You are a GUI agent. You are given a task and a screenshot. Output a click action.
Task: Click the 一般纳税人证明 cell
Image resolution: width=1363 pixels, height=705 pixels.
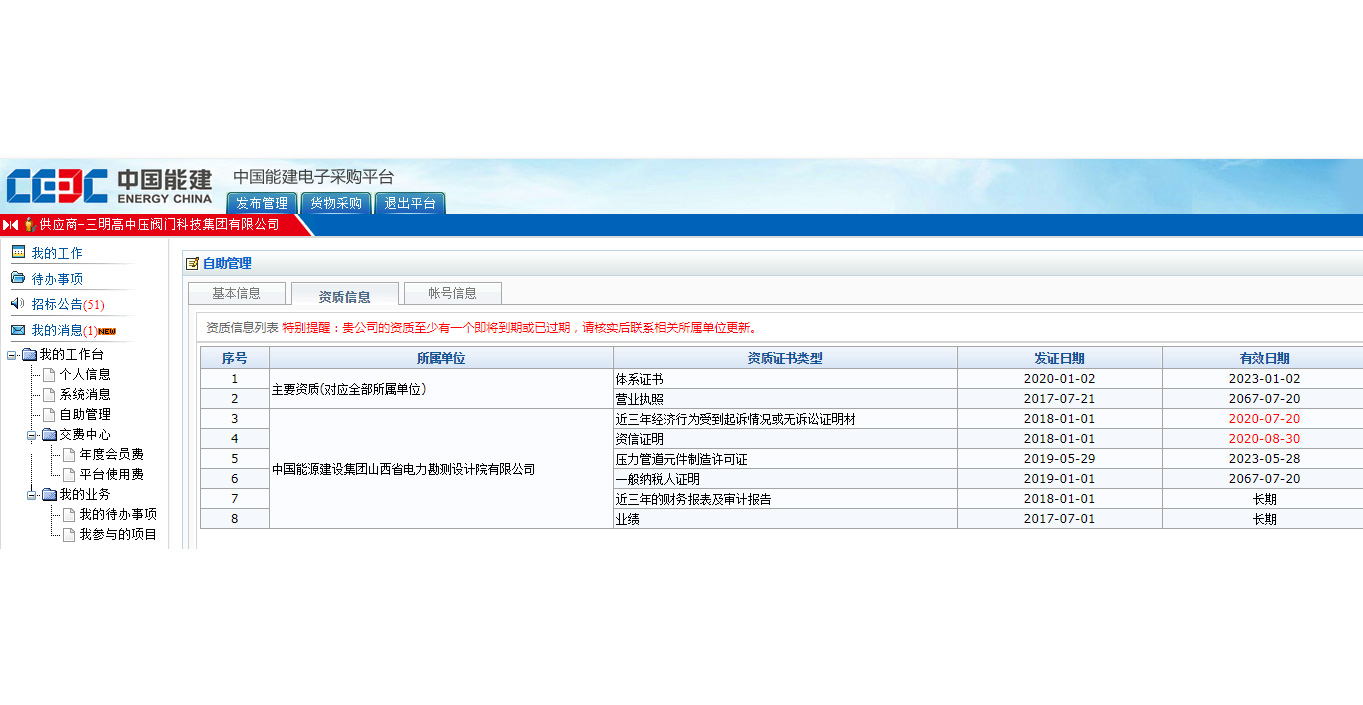(785, 479)
